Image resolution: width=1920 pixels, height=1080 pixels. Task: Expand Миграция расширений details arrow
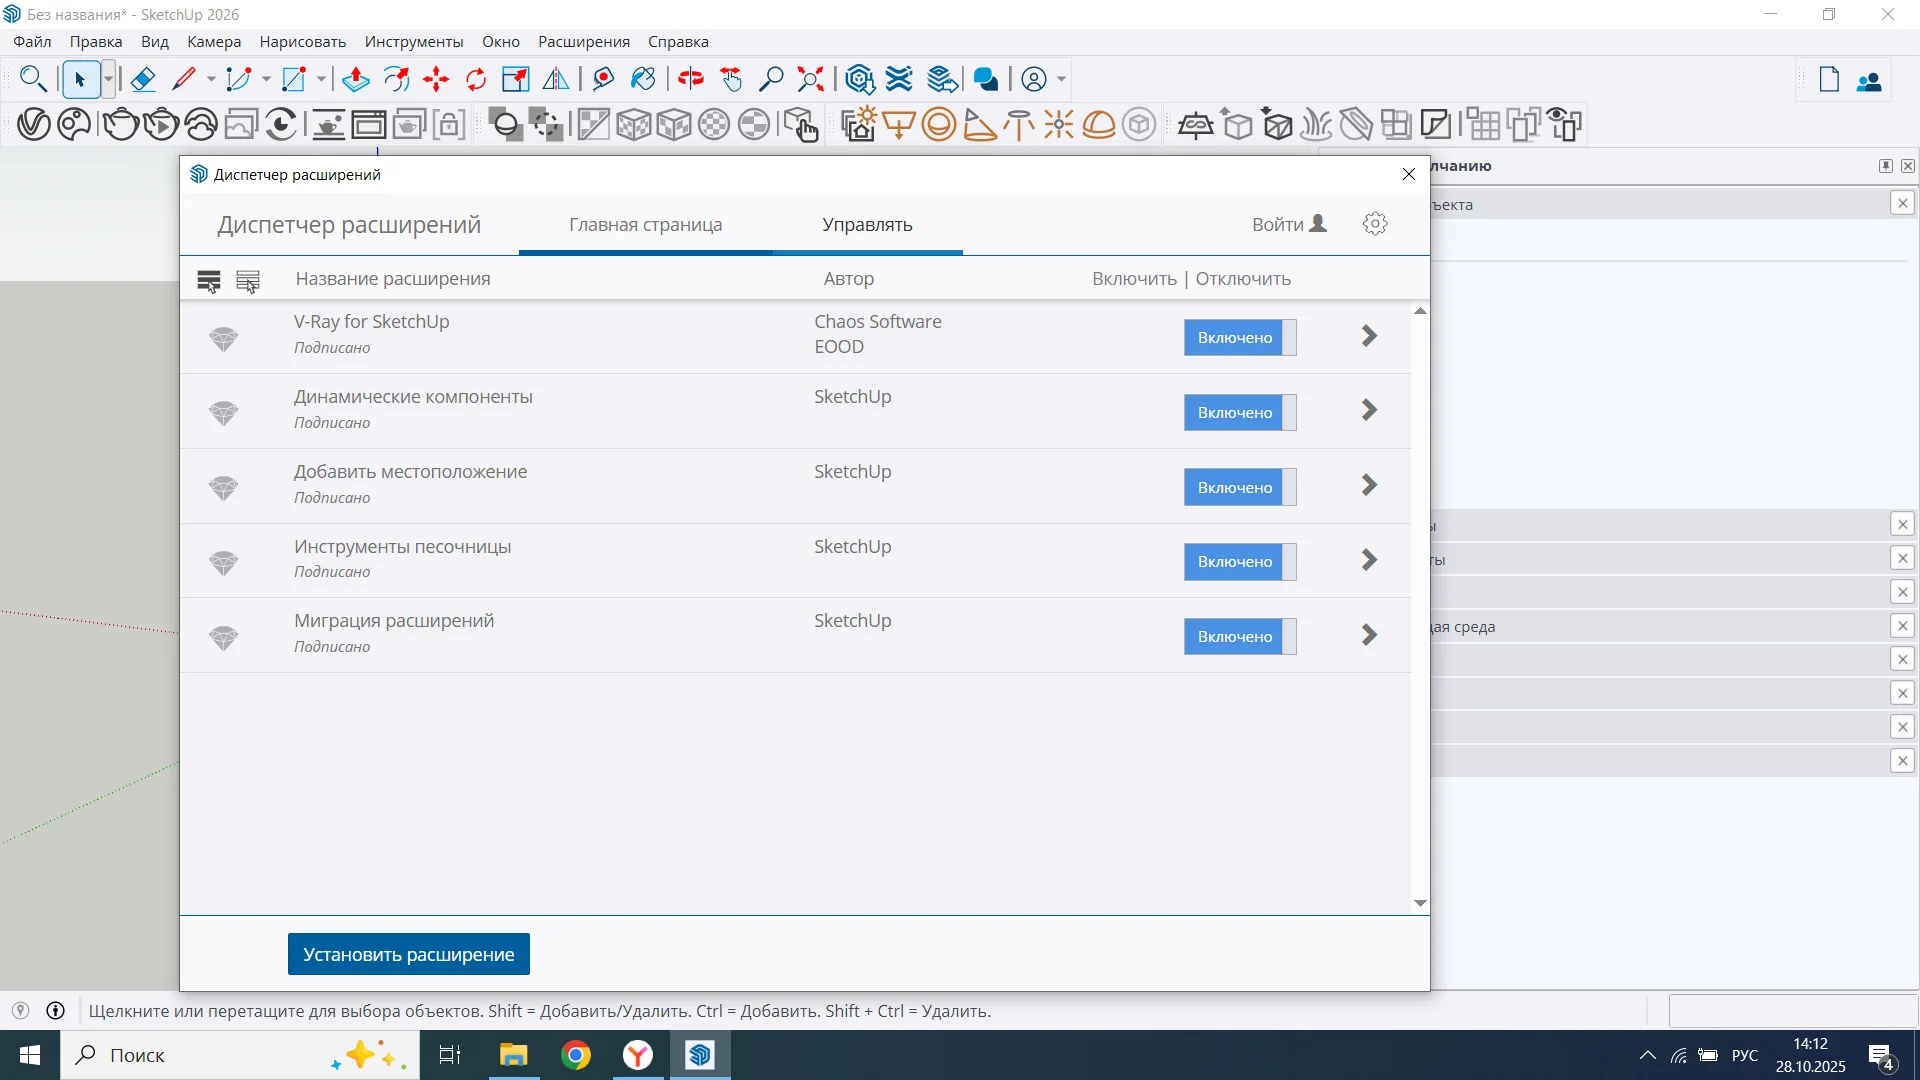(x=1370, y=635)
